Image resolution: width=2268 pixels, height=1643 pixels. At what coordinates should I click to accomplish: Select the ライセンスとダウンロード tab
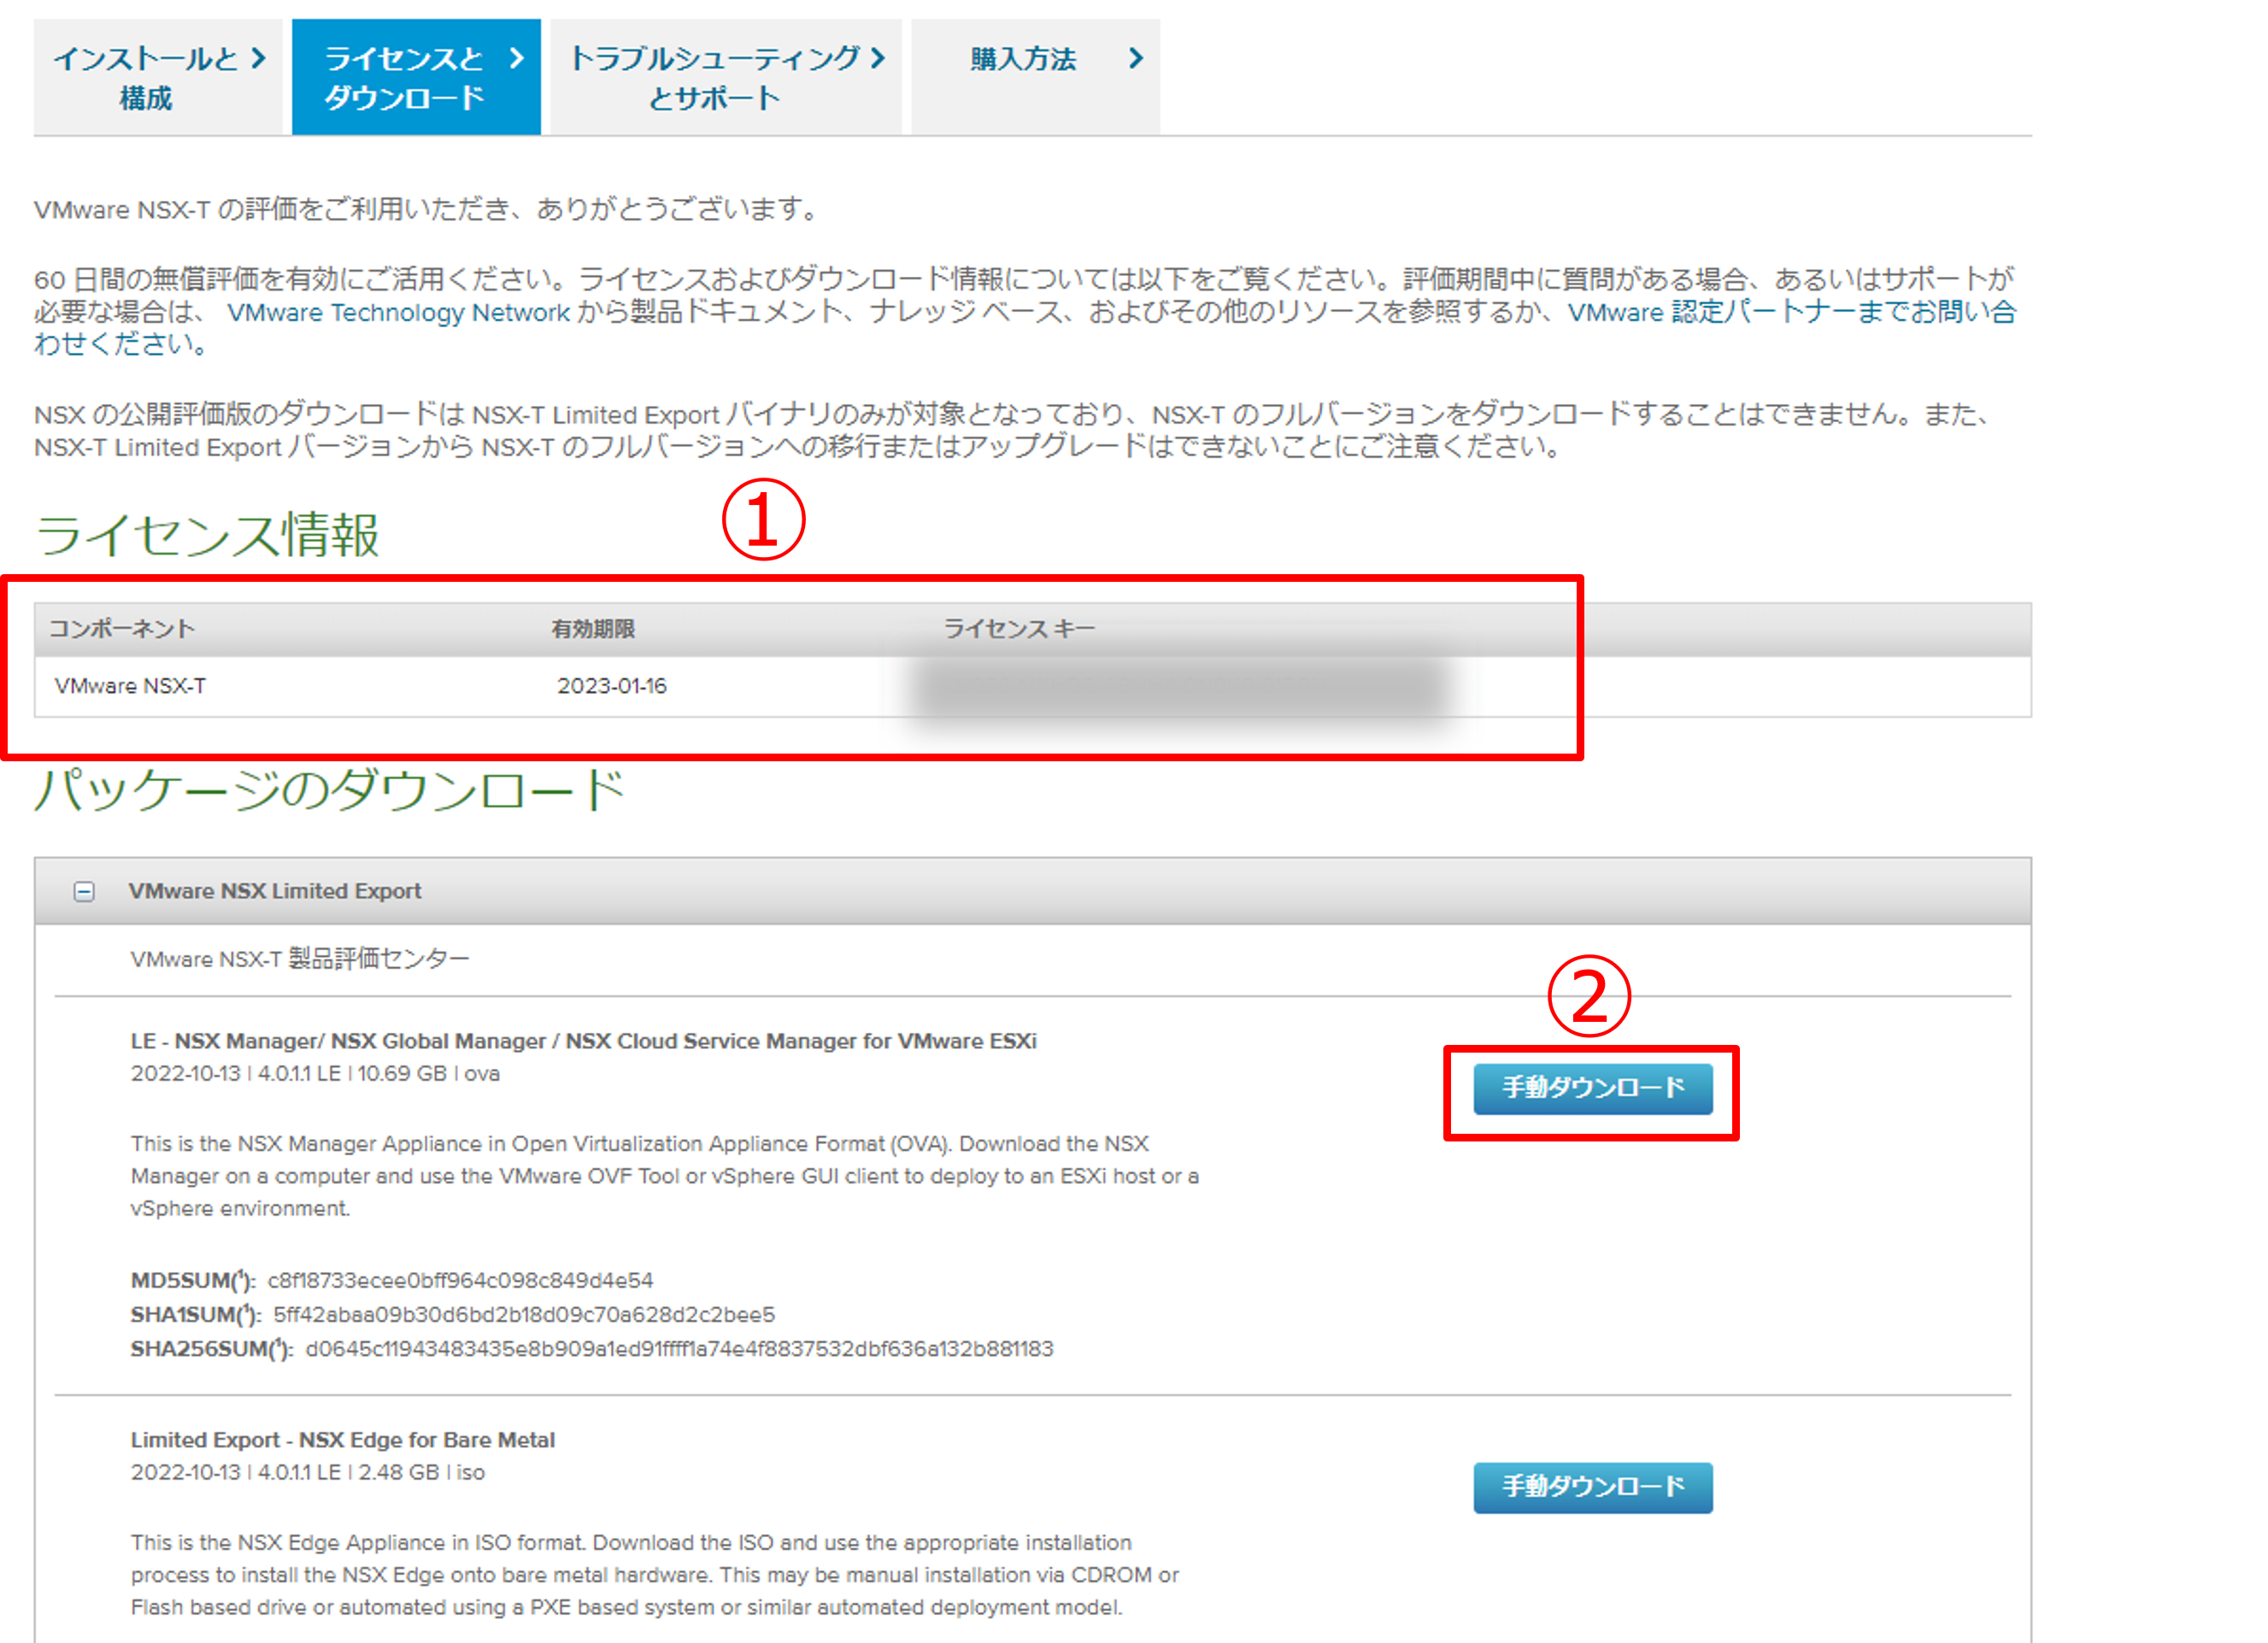[x=404, y=78]
